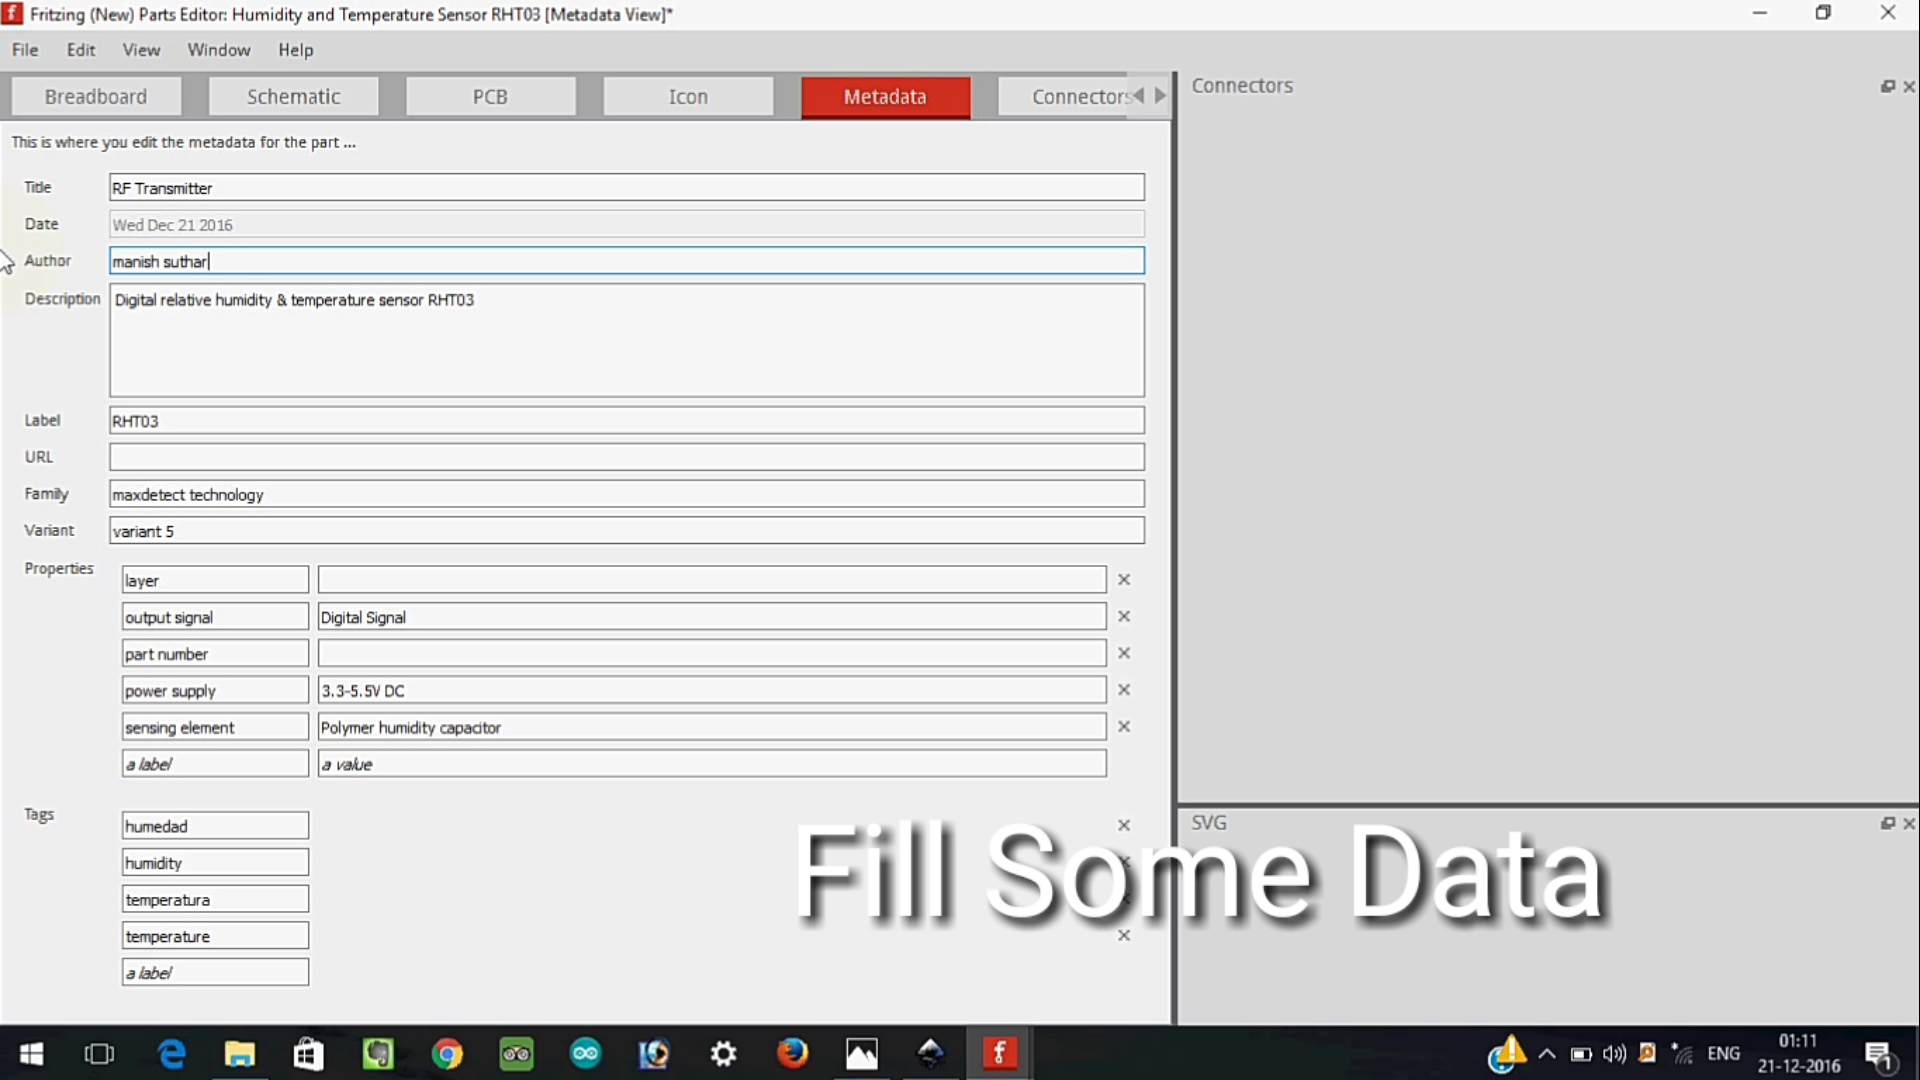Click the PCB view tab
1920x1080 pixels.
[489, 96]
